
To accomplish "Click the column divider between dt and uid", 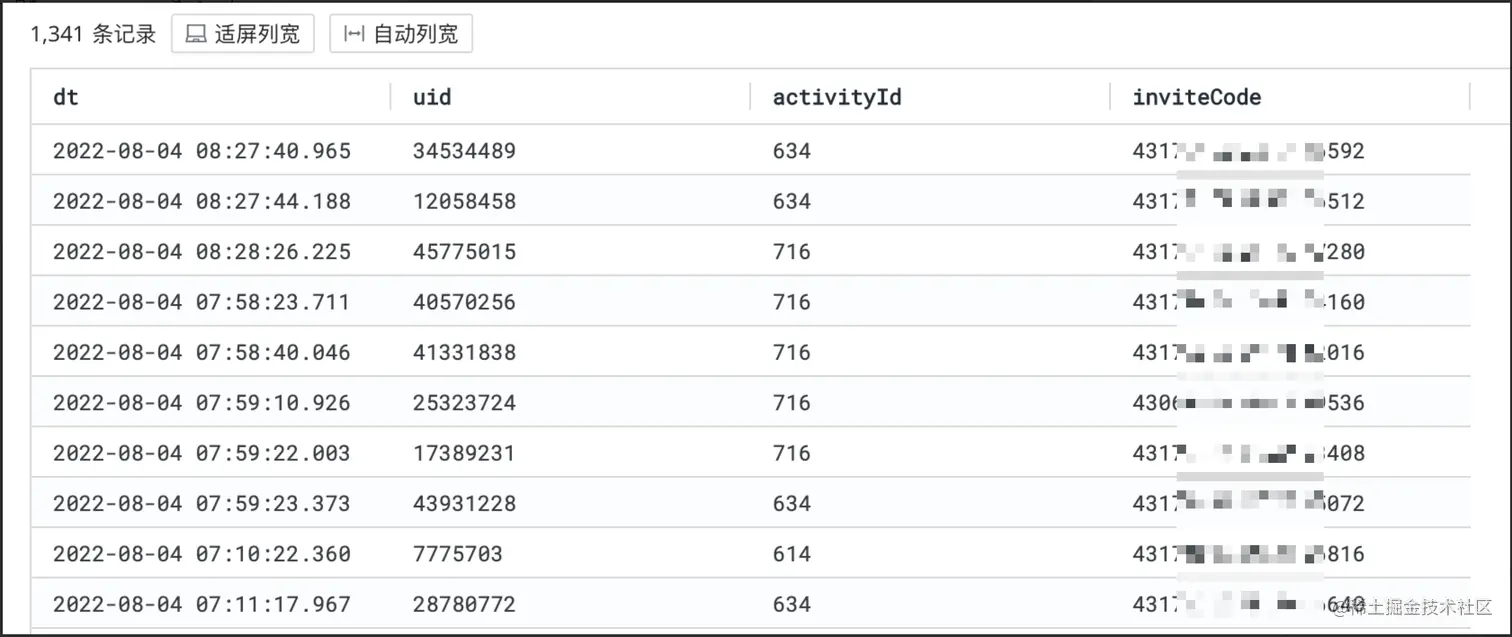I will (x=390, y=97).
